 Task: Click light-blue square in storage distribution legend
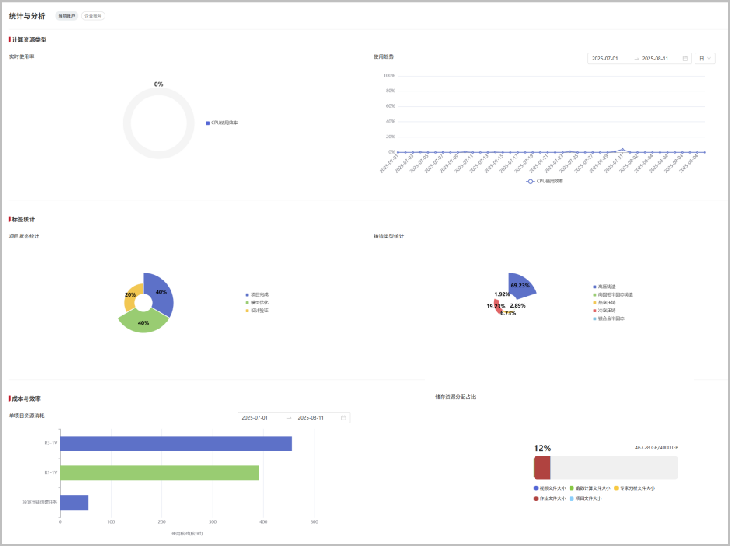(571, 497)
